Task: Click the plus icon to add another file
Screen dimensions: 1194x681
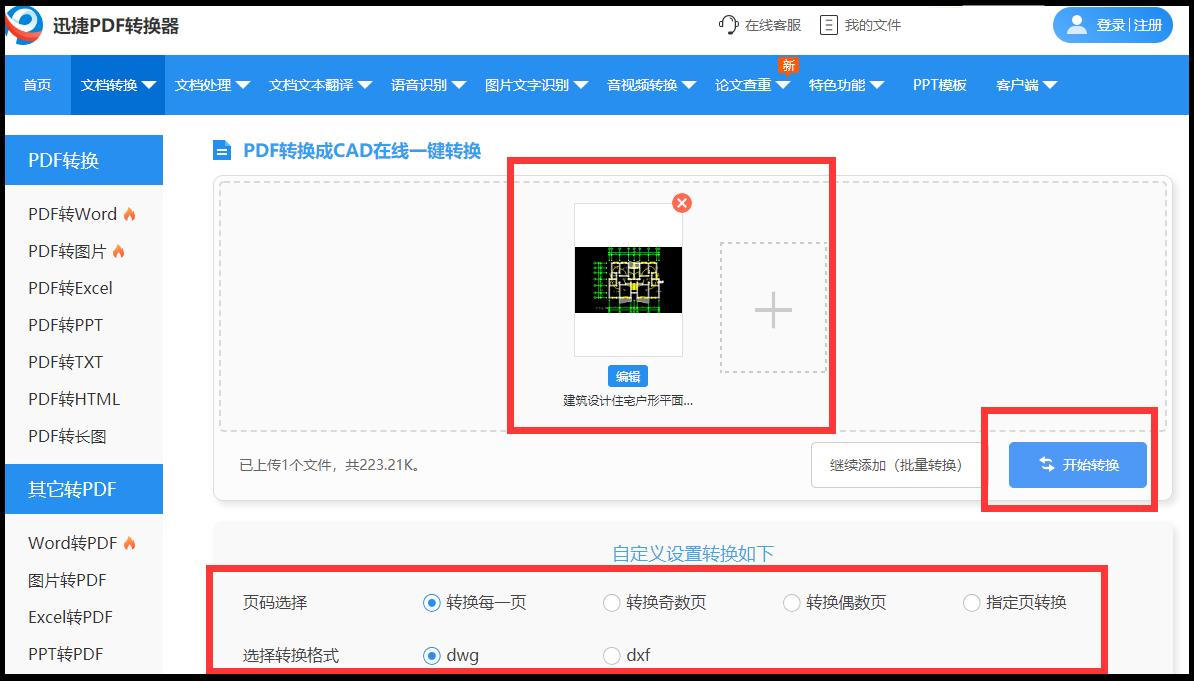Action: tap(771, 311)
